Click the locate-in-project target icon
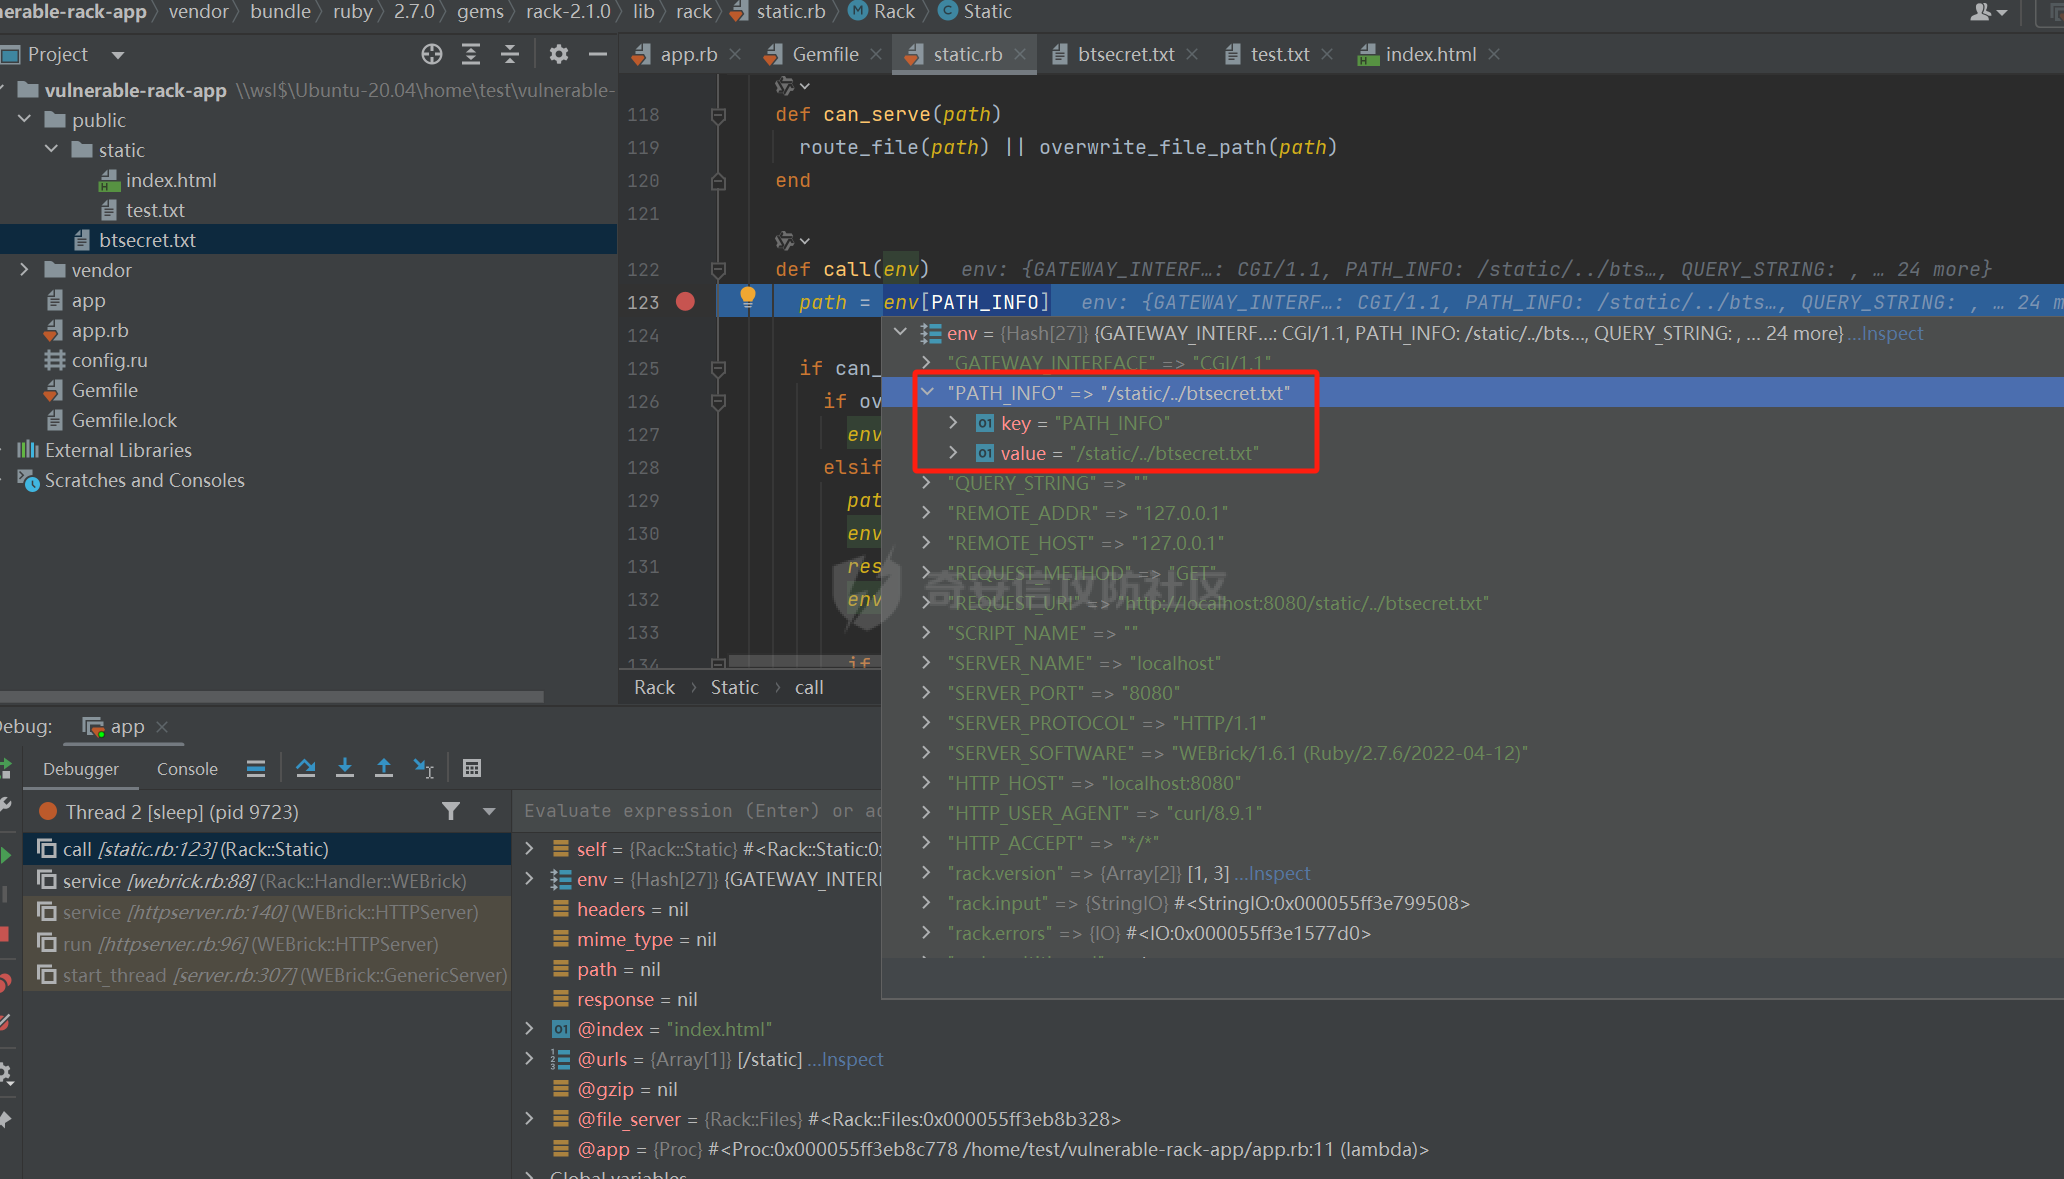The width and height of the screenshot is (2064, 1179). (x=432, y=54)
